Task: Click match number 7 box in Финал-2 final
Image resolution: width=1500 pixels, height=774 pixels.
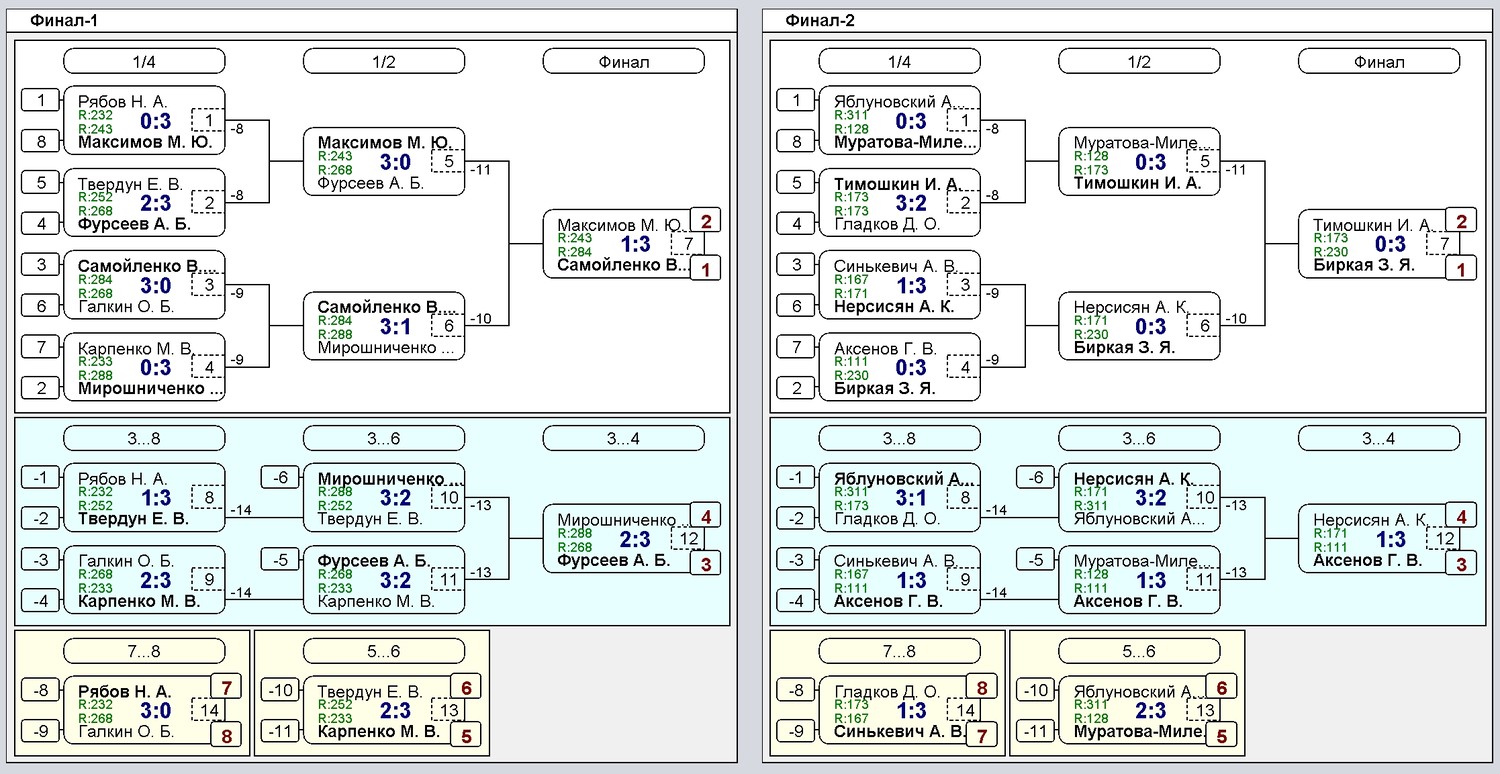Action: point(1443,244)
